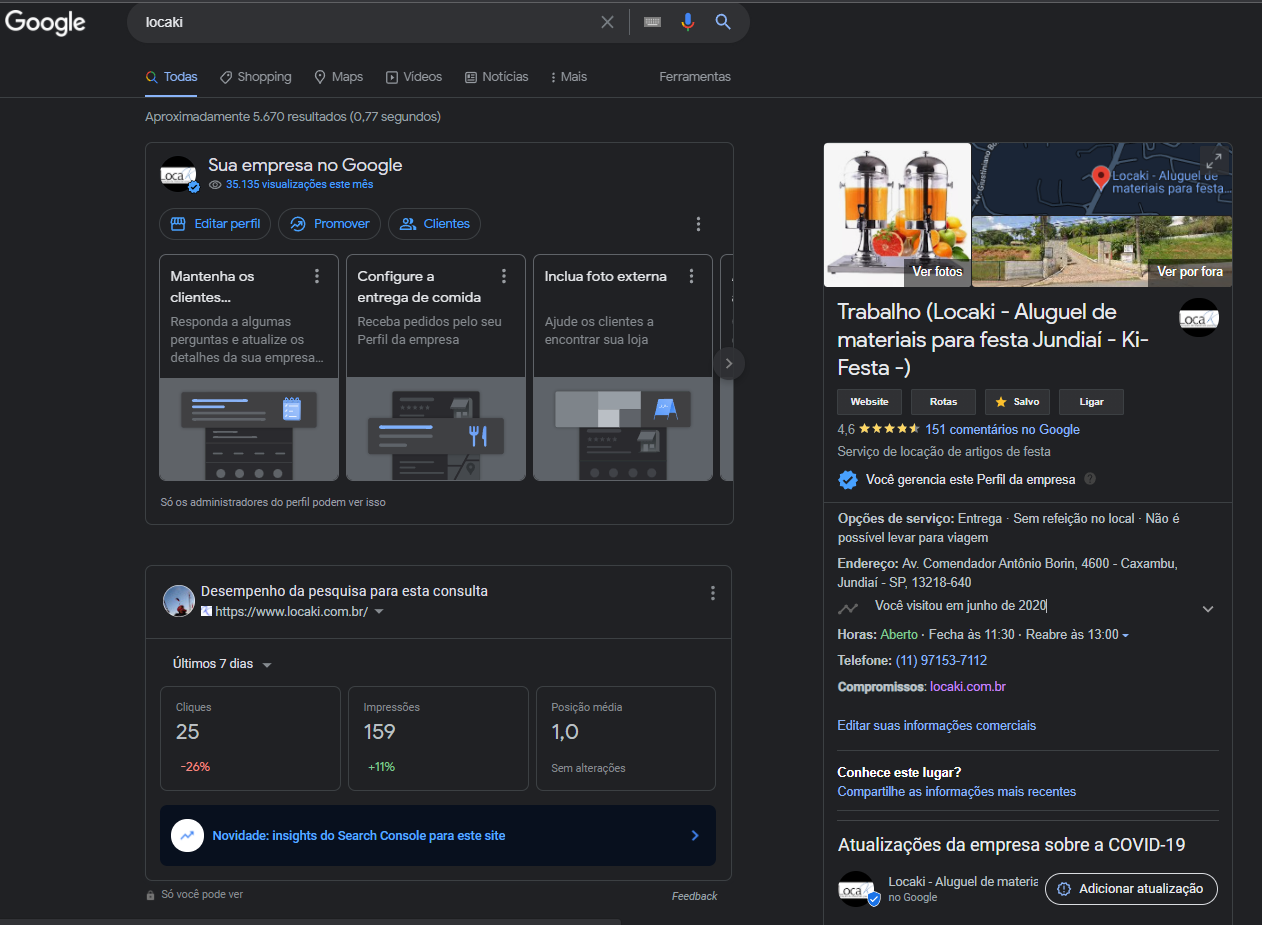Open the Últimos 7 dias dropdown
The width and height of the screenshot is (1262, 925).
pyautogui.click(x=222, y=664)
